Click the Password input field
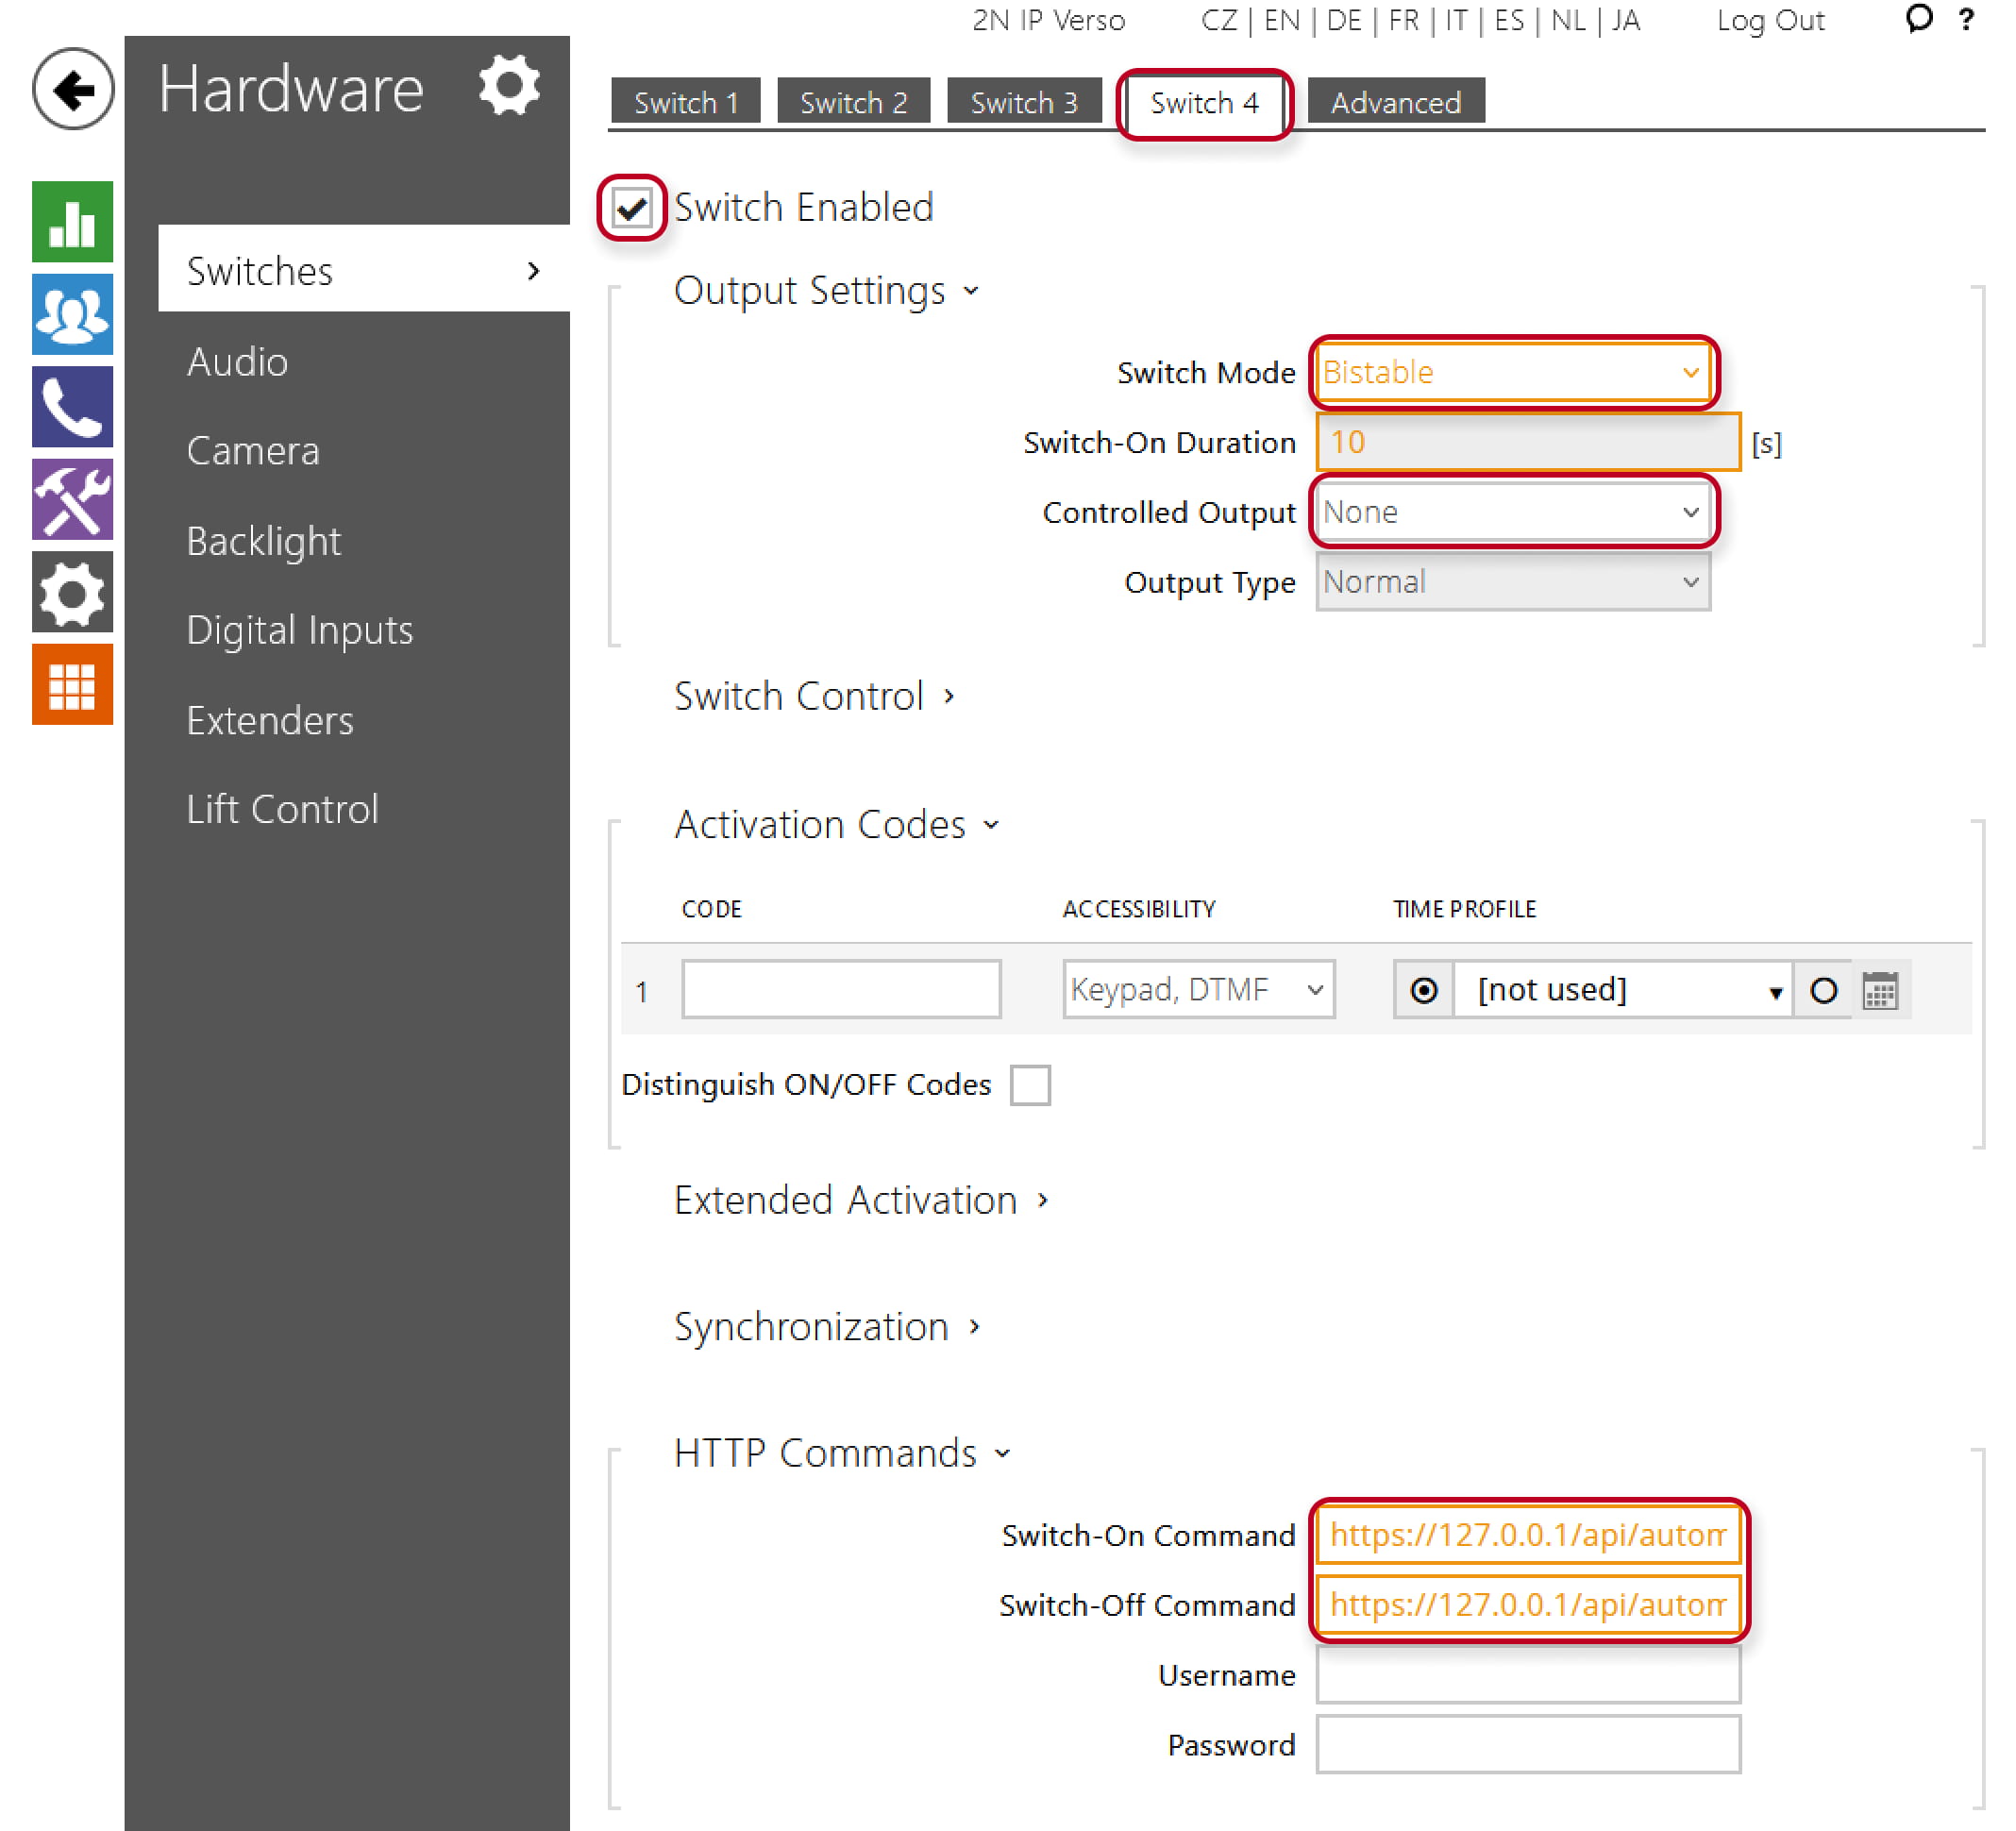The height and width of the screenshot is (1831, 2016). coord(1528,1745)
